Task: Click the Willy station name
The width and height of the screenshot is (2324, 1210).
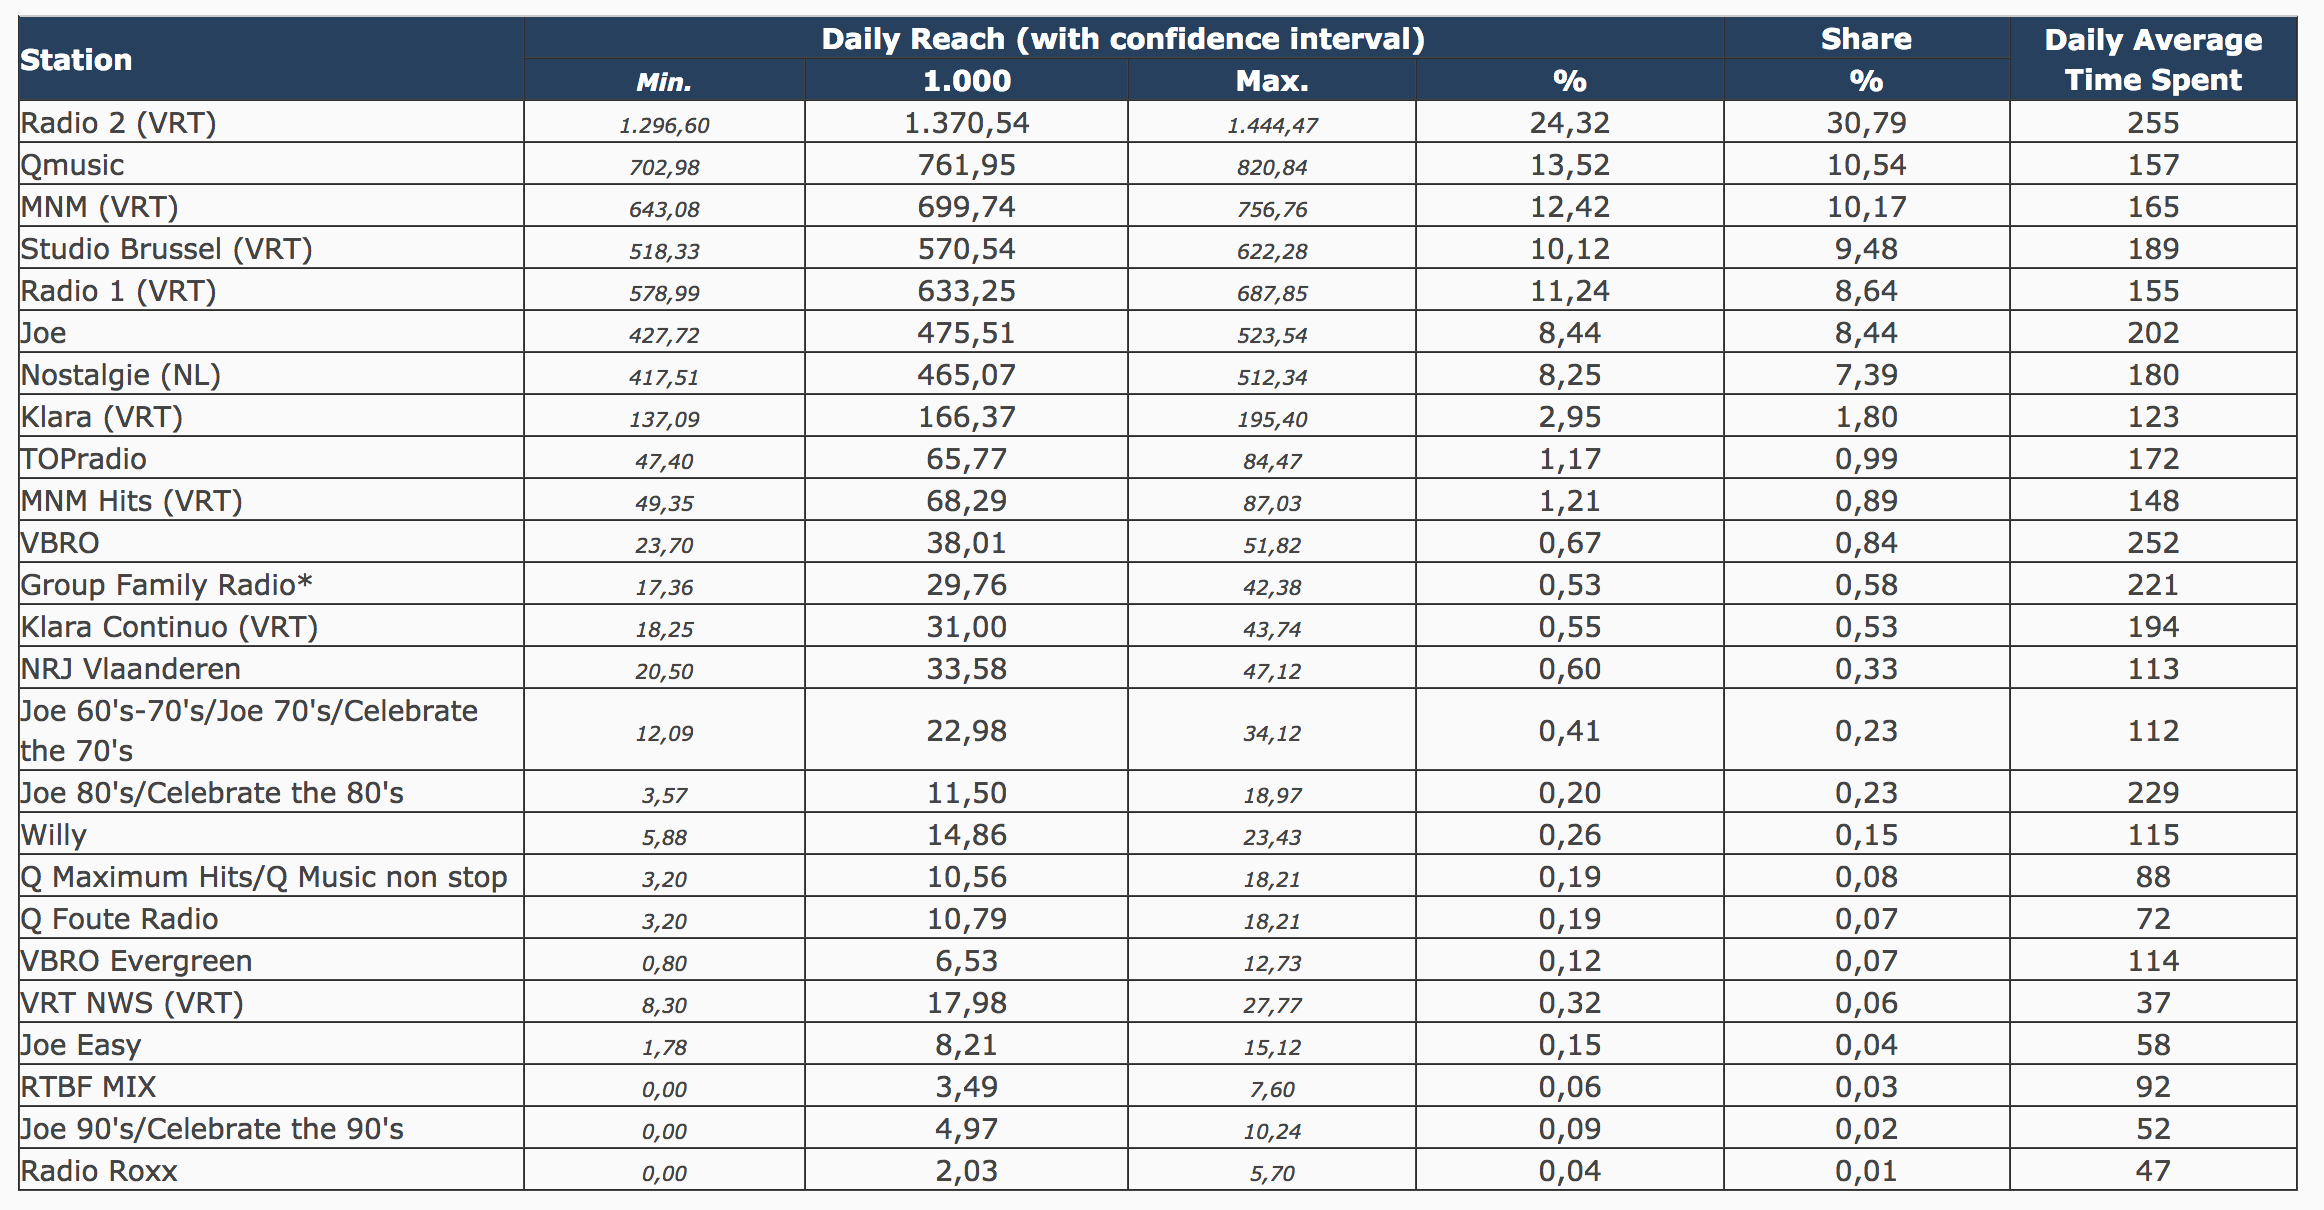Action: coord(54,835)
